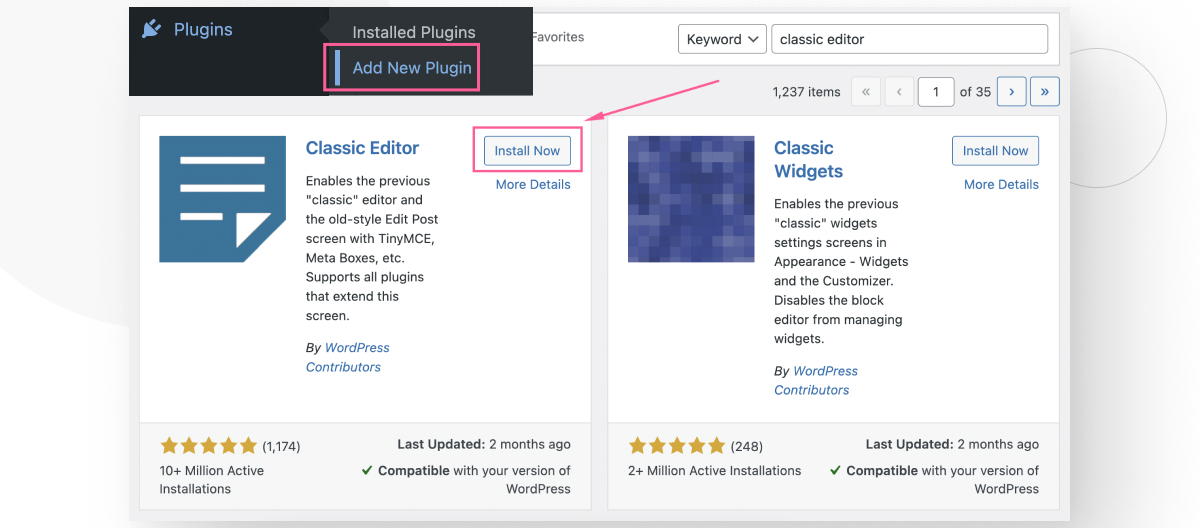Switch to the Favorites tab
1200x528 pixels.
coord(557,37)
